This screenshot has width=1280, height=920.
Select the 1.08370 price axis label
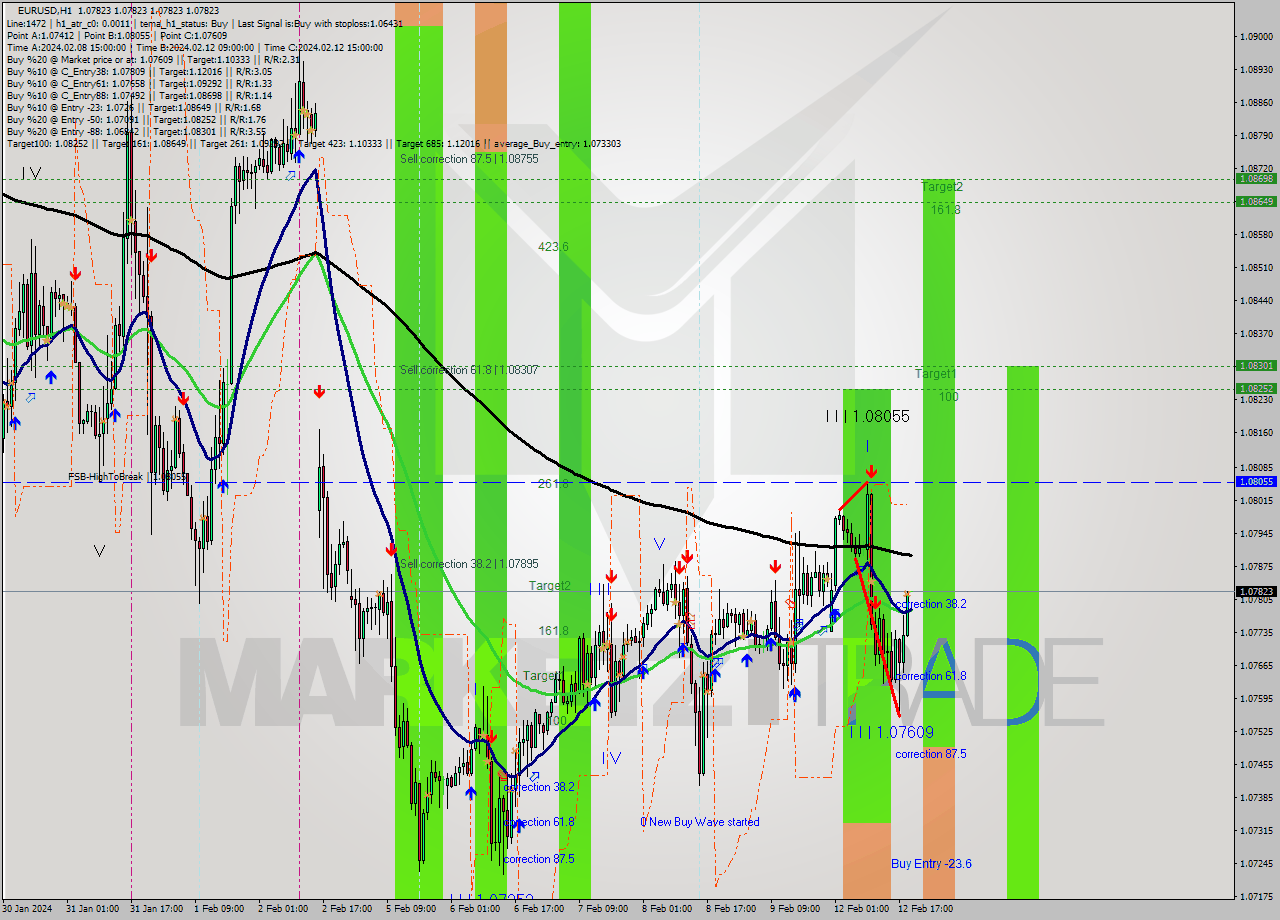click(x=1256, y=333)
